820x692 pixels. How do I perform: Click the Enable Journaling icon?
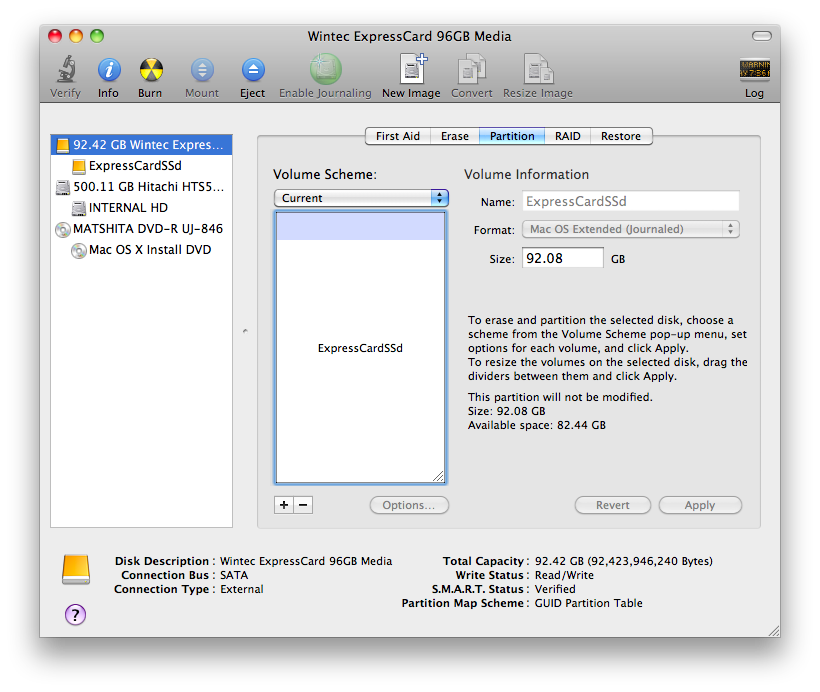[x=325, y=69]
